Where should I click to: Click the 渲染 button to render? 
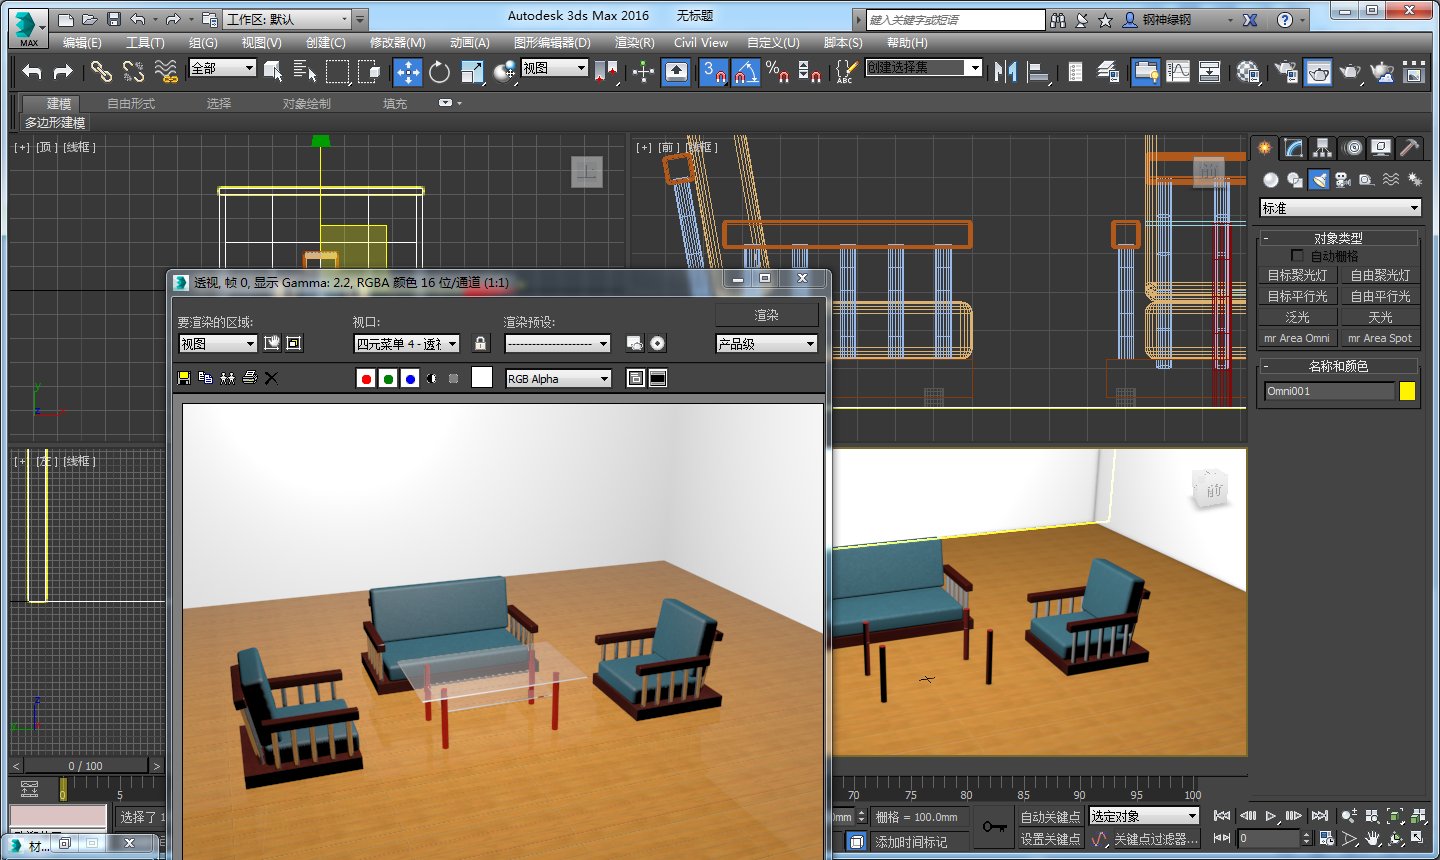pos(766,314)
